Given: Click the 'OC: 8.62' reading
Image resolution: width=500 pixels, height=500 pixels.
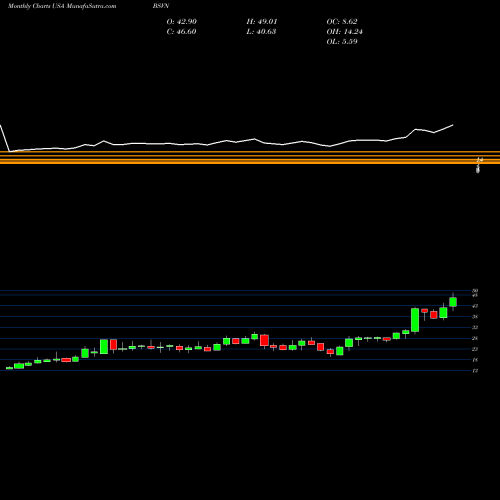Looking at the screenshot, I should (342, 22).
